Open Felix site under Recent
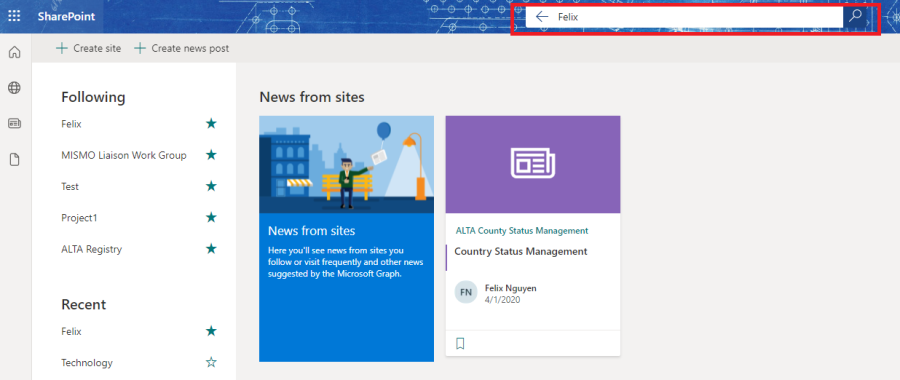Image resolution: width=900 pixels, height=380 pixels. point(71,332)
